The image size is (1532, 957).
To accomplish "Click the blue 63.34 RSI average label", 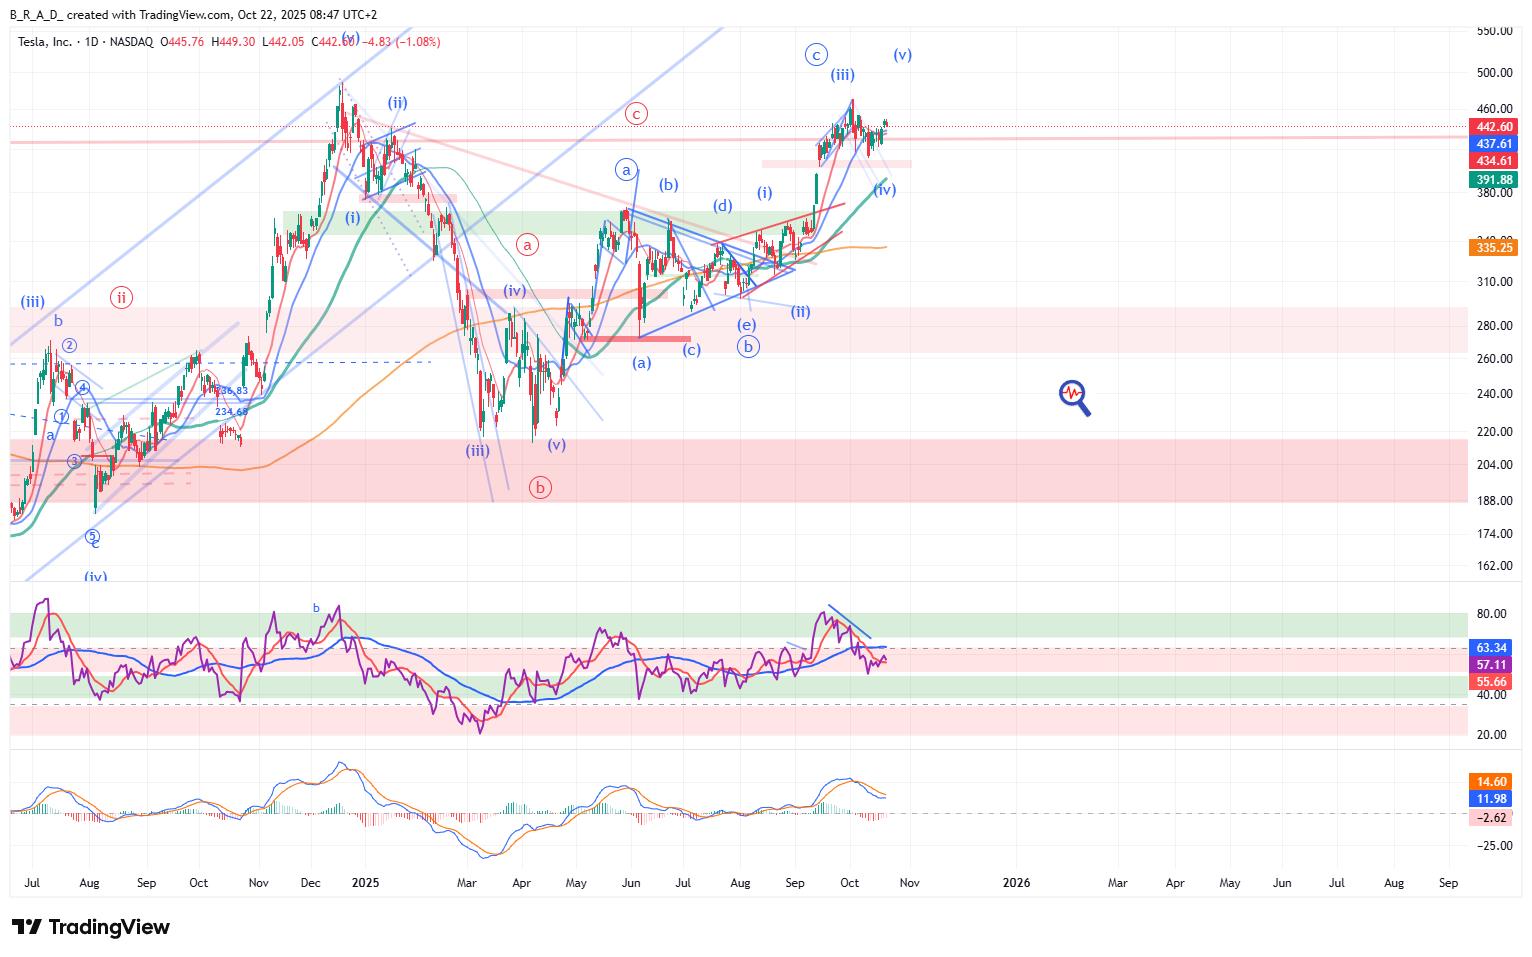I will click(1492, 648).
